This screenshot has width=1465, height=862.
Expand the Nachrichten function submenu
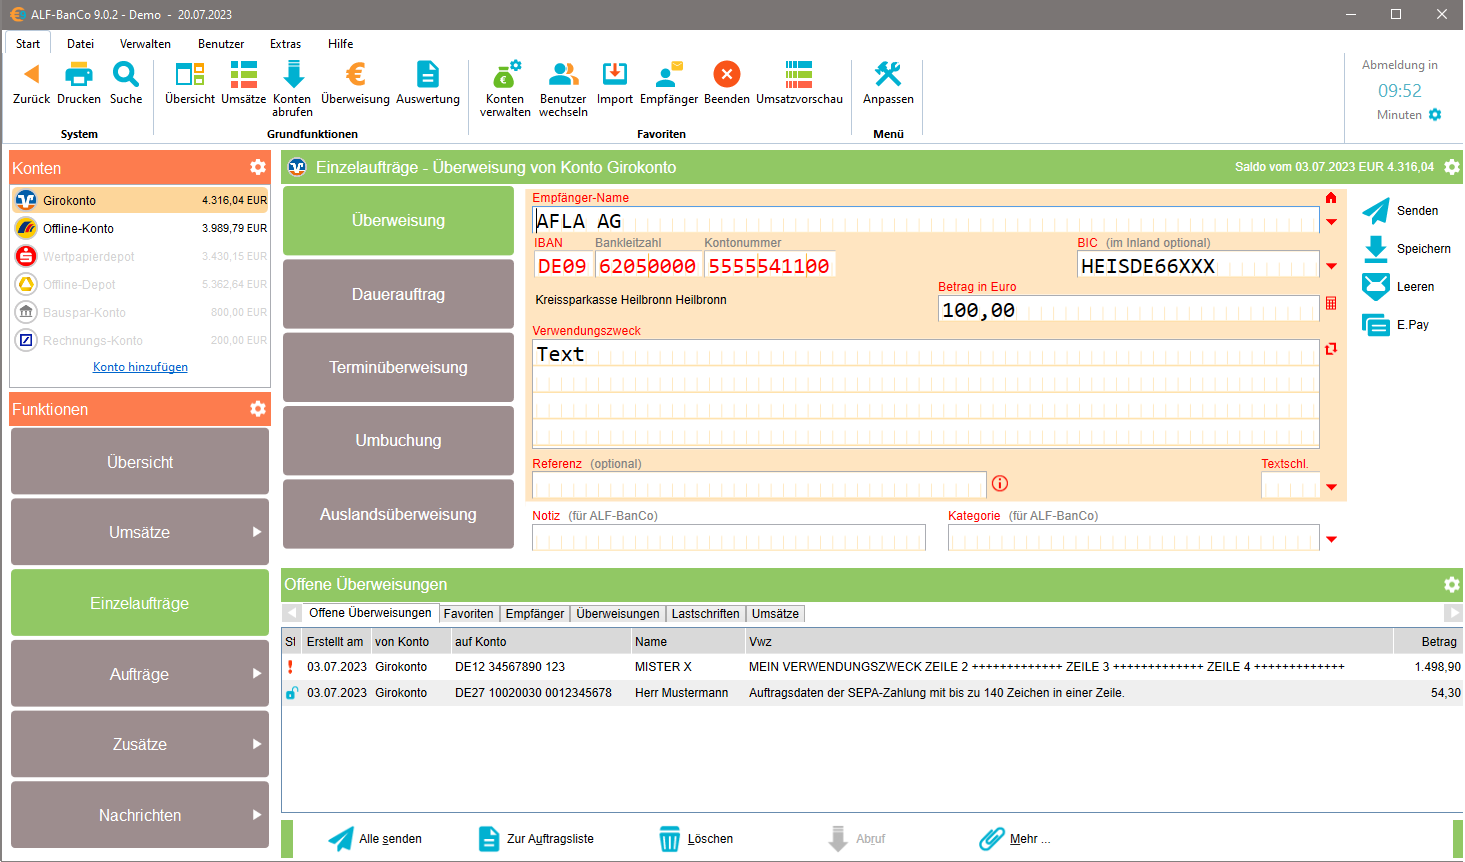(257, 815)
